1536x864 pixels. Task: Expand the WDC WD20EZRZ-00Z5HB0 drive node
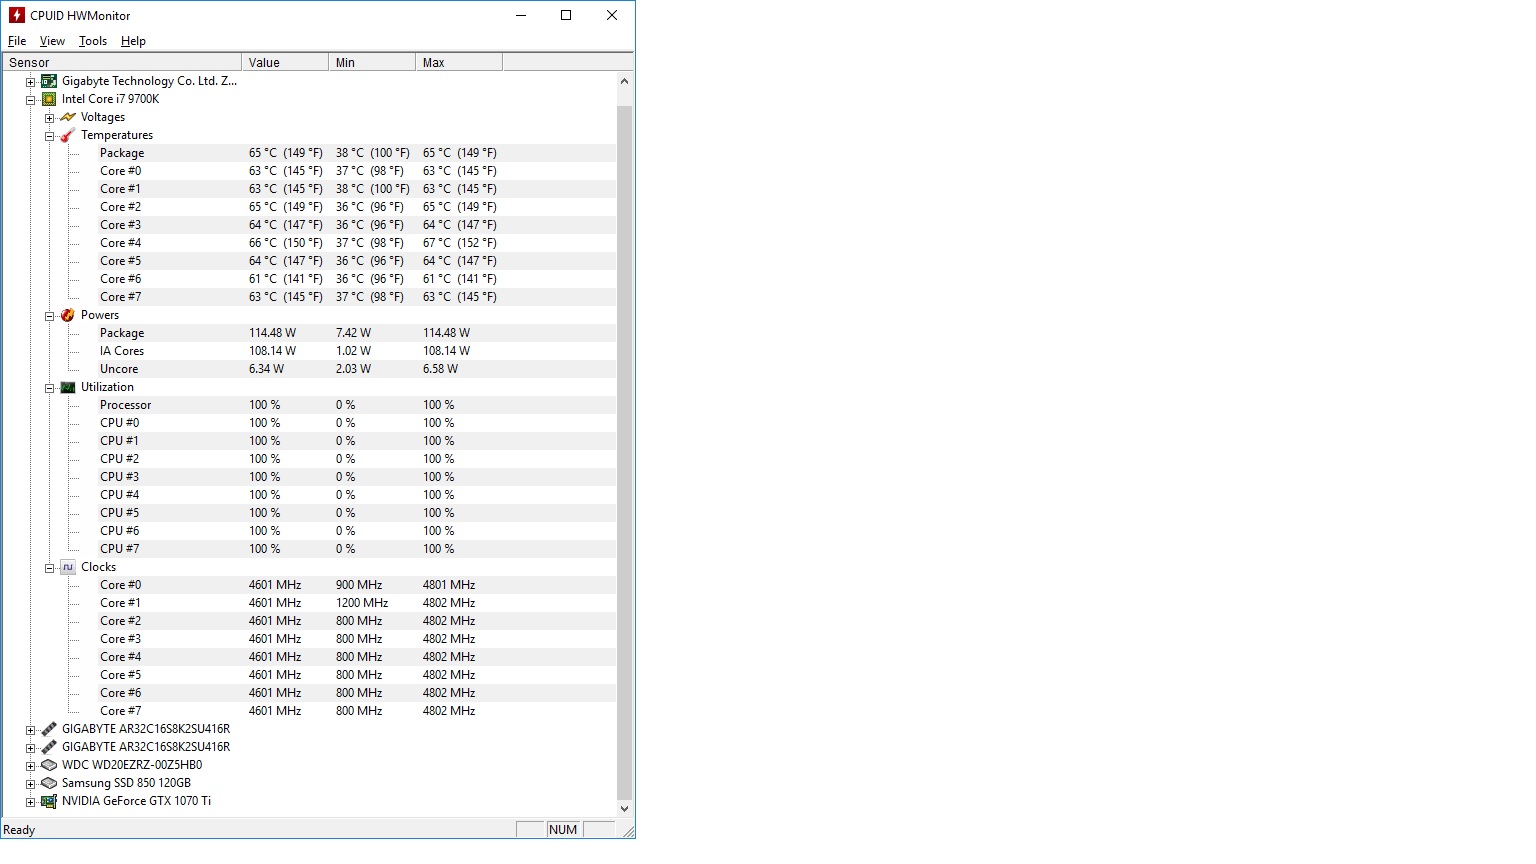pos(30,766)
